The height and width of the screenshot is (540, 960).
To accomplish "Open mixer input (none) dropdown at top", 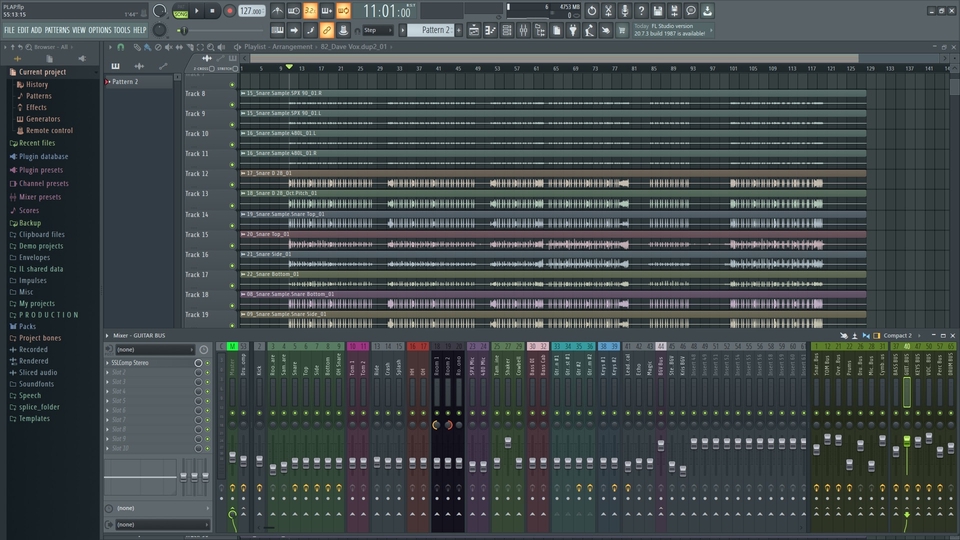I will (x=155, y=350).
